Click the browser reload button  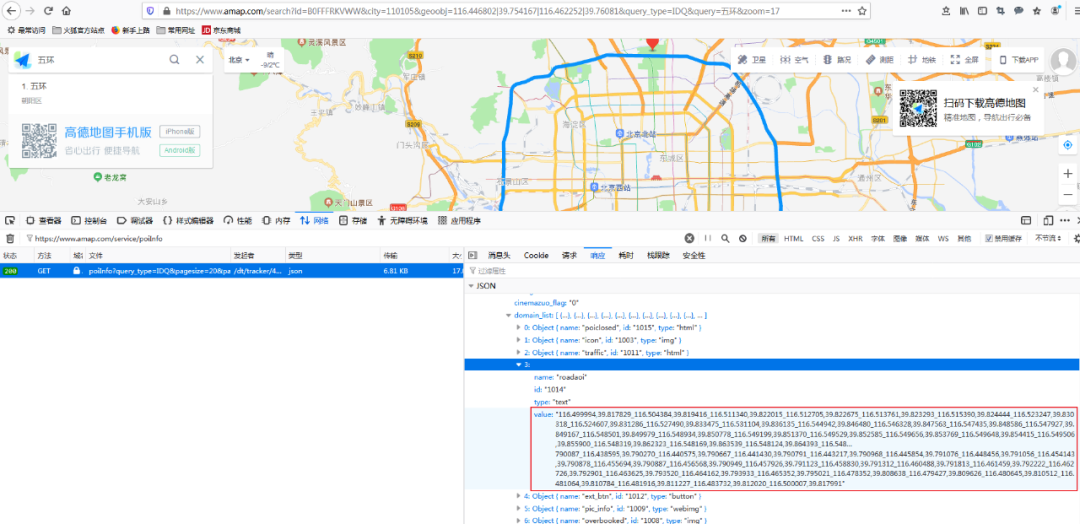48,11
